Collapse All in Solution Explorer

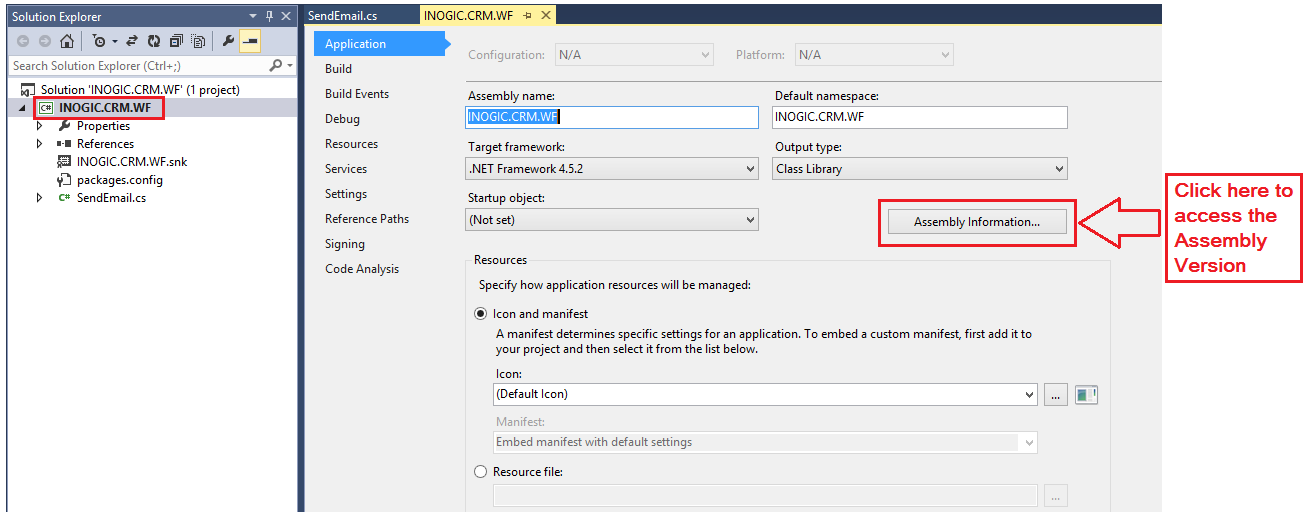click(x=176, y=41)
